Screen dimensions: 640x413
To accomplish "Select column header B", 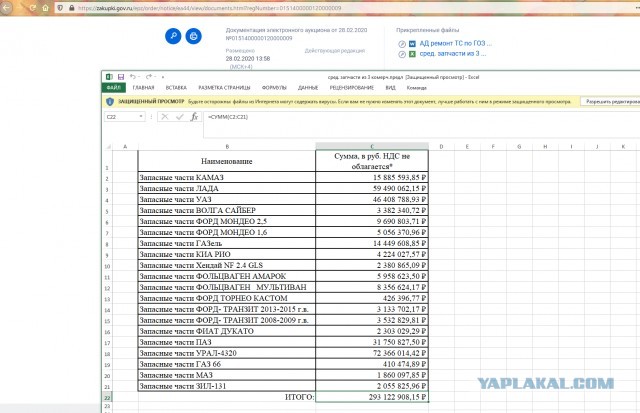I will 227,146.
